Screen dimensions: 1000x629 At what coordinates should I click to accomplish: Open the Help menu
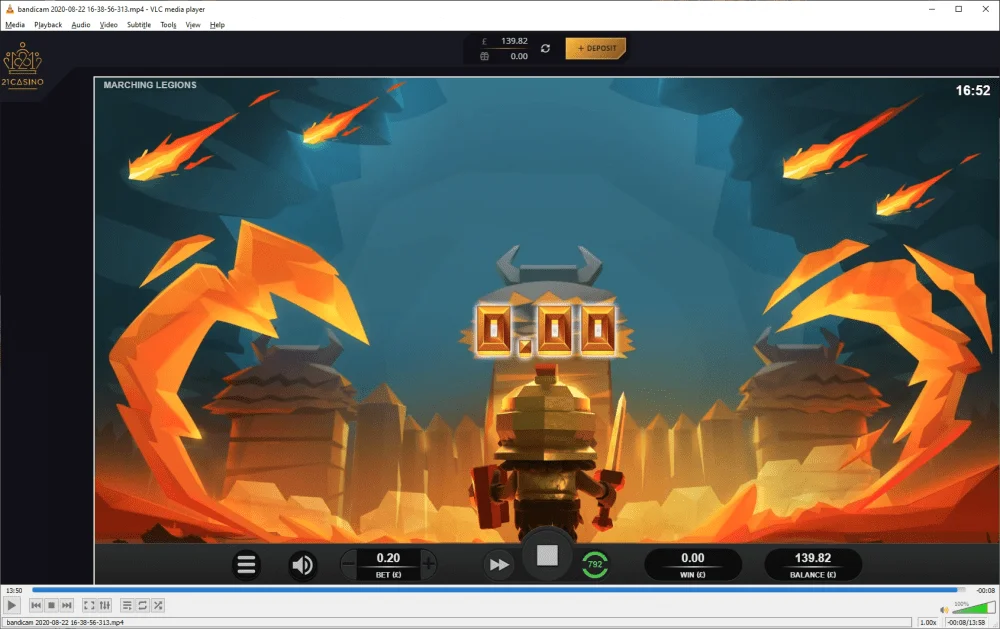217,25
